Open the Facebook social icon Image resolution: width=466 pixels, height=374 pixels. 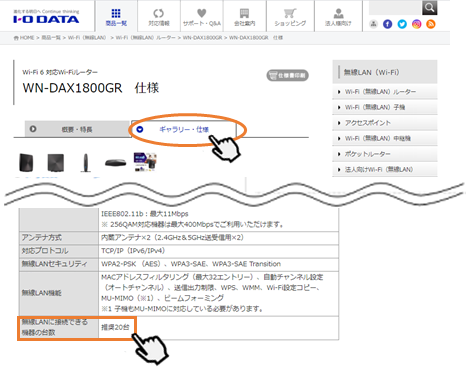pos(387,24)
